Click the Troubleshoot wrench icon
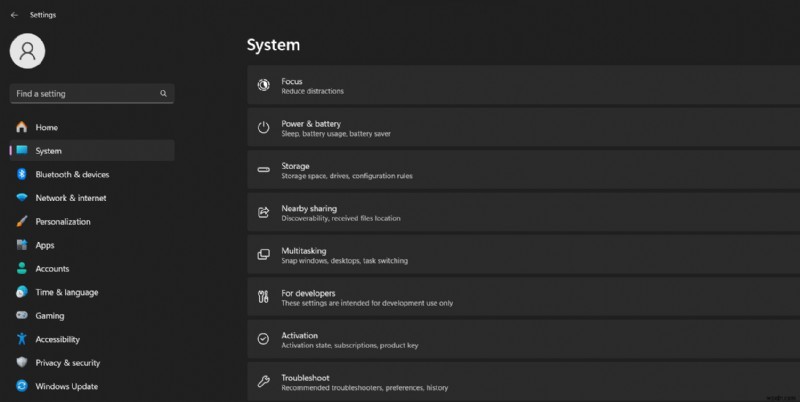Viewport: 800px width, 402px height. [263, 382]
